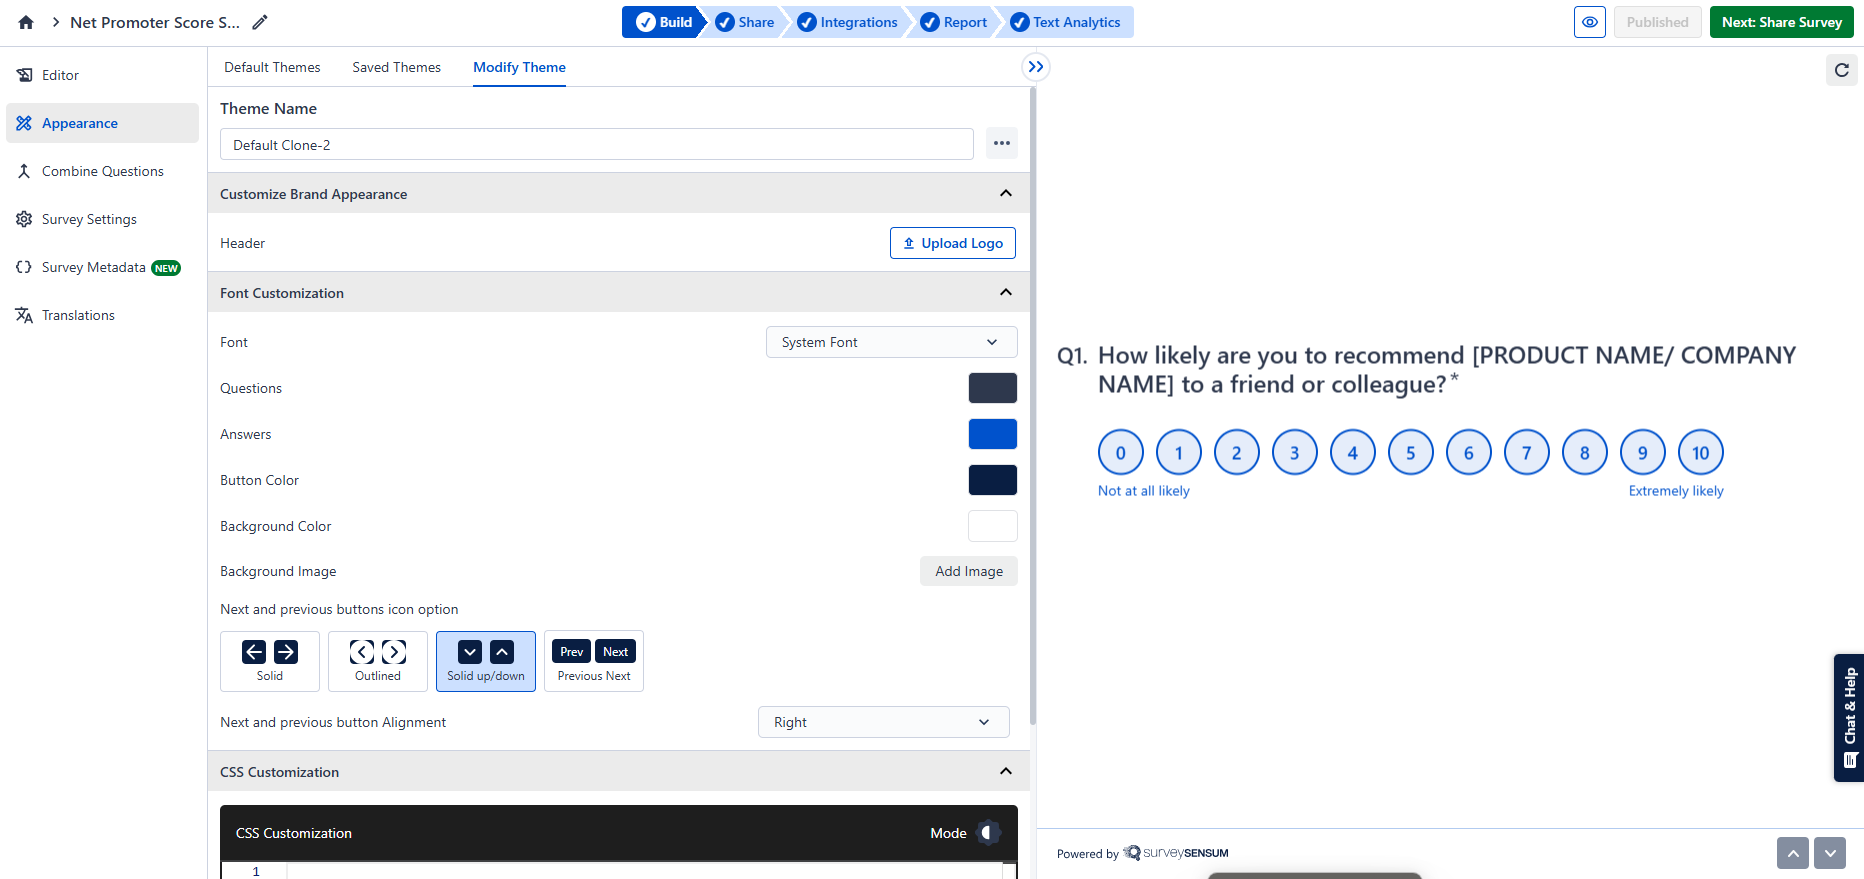The width and height of the screenshot is (1864, 879).
Task: Click the survey preview up arrow button
Action: click(1792, 853)
